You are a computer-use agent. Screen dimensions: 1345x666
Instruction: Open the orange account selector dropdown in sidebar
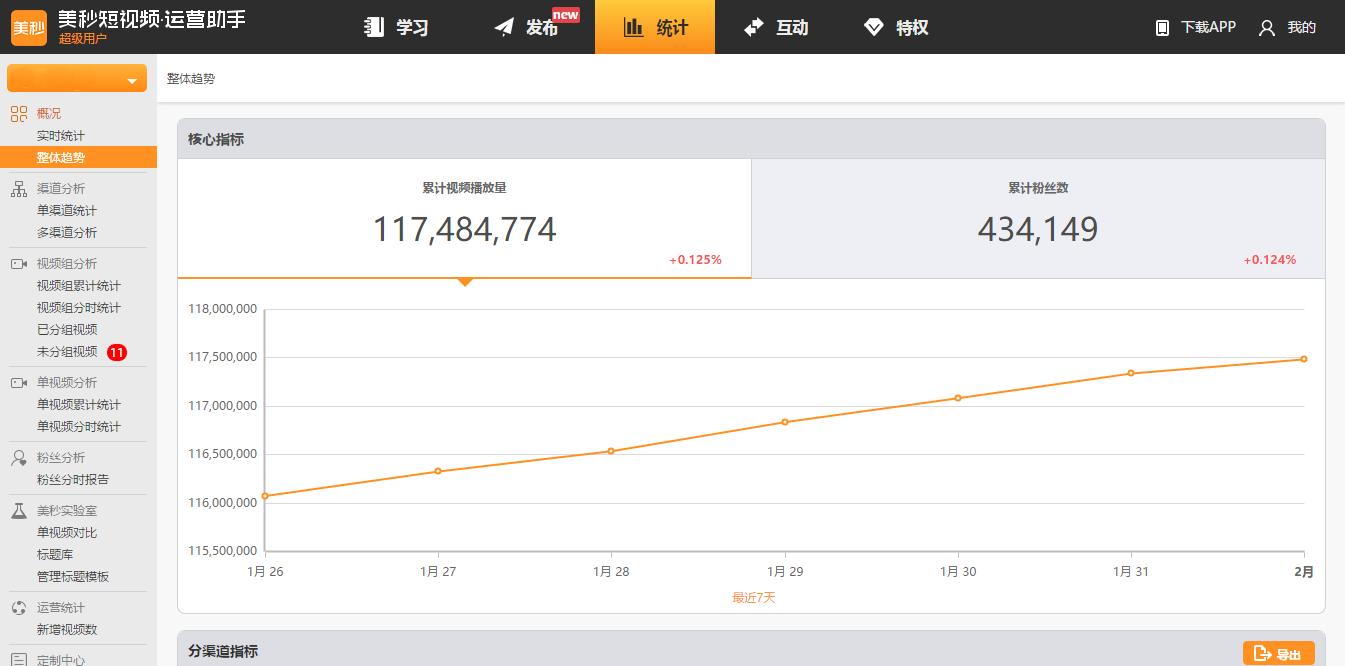coord(76,77)
